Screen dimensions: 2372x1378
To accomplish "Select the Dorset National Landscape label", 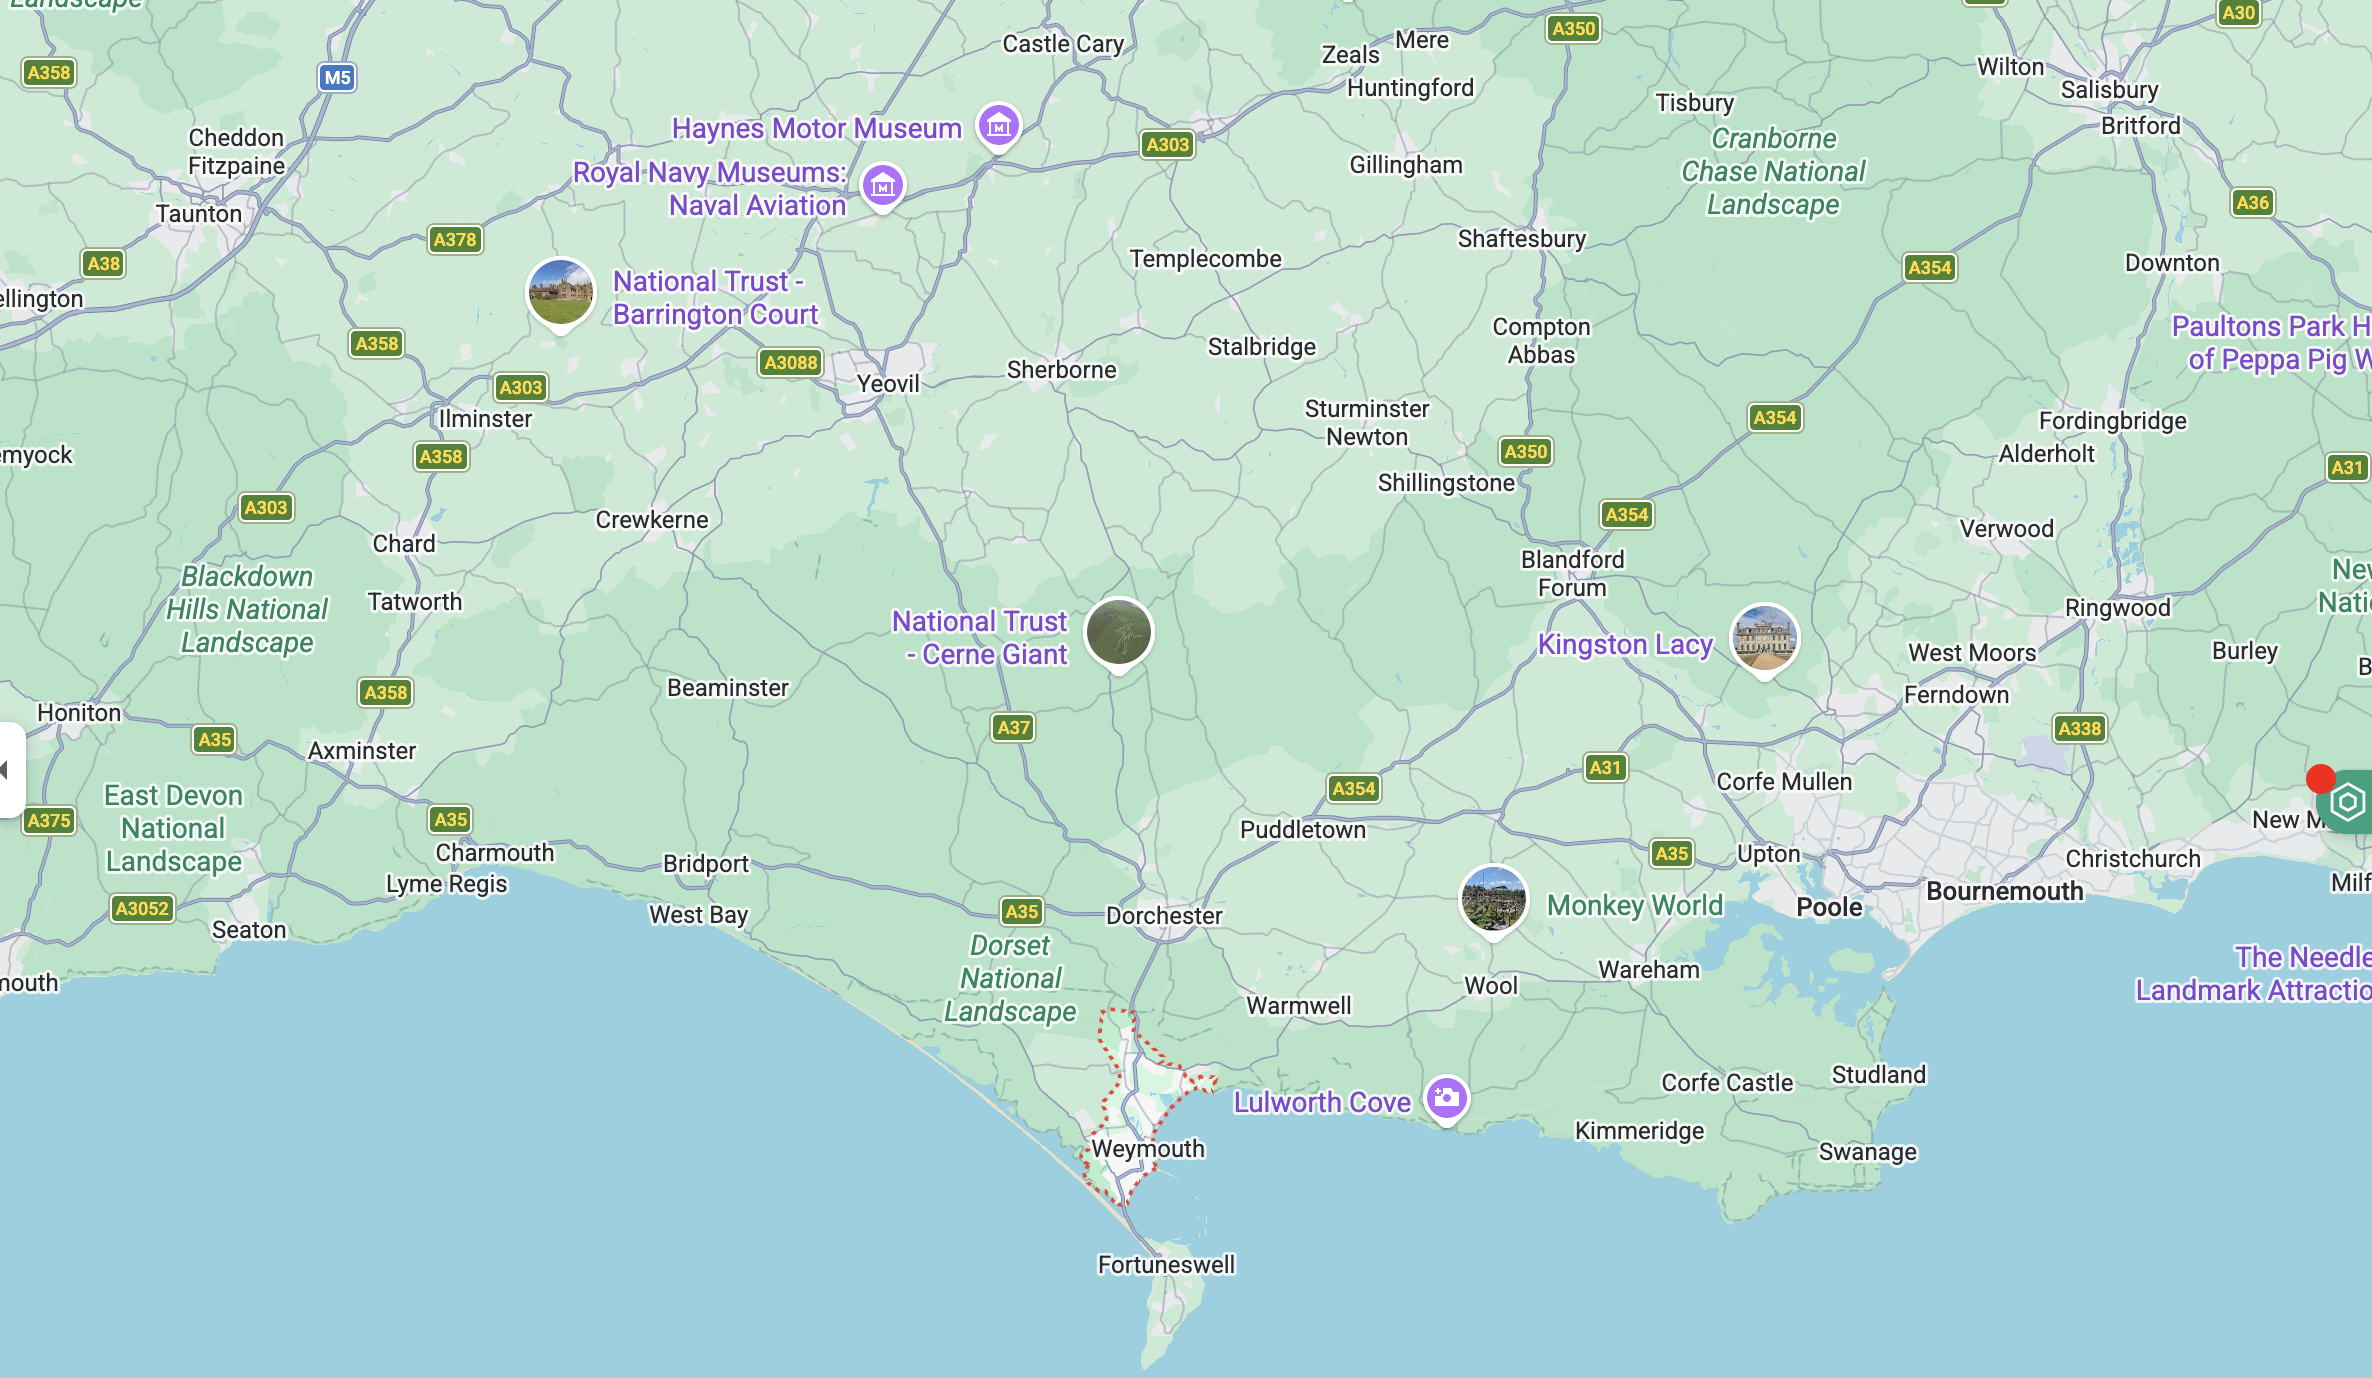I will 1010,979.
